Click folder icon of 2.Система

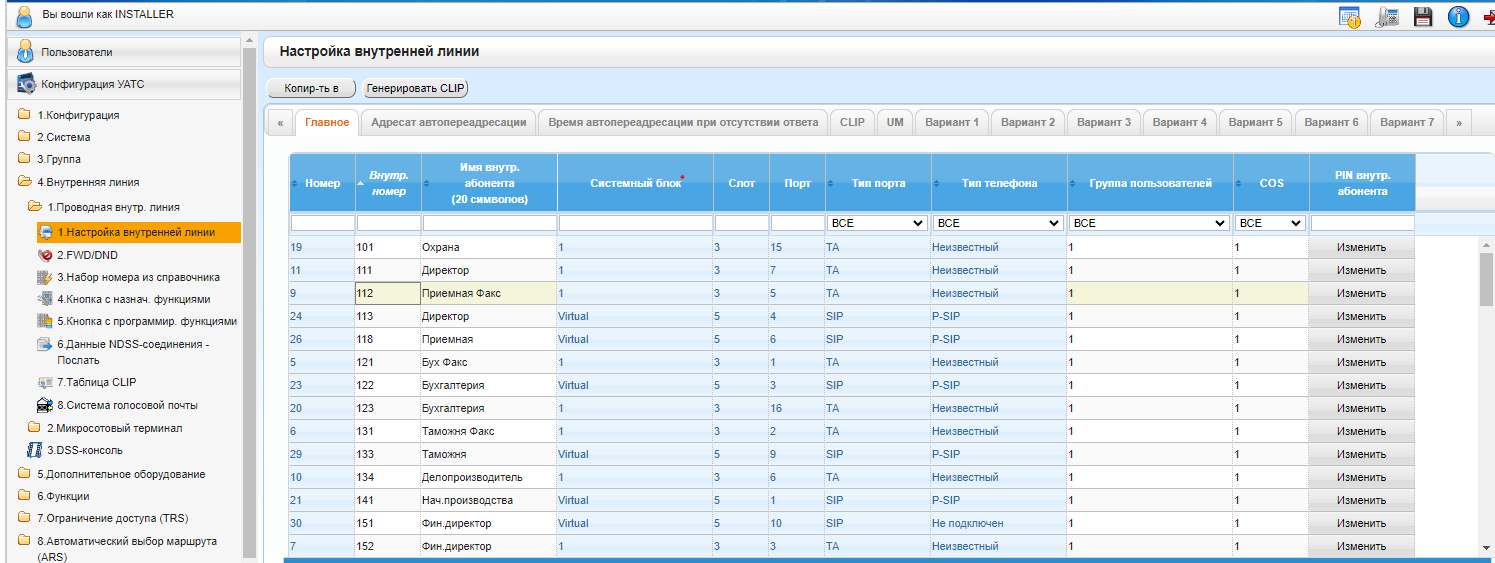pos(24,137)
